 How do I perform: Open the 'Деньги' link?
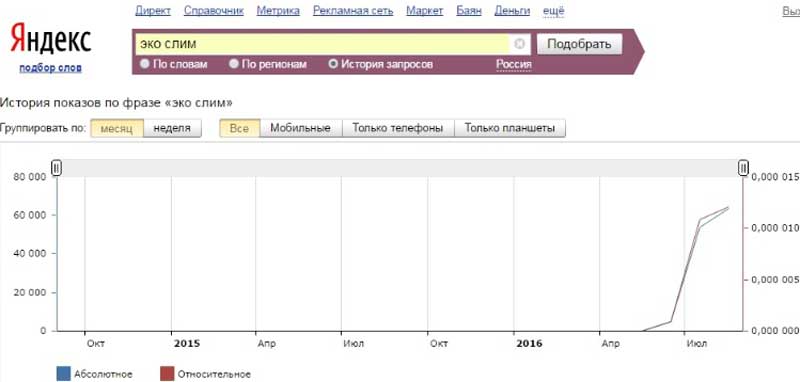(x=512, y=11)
